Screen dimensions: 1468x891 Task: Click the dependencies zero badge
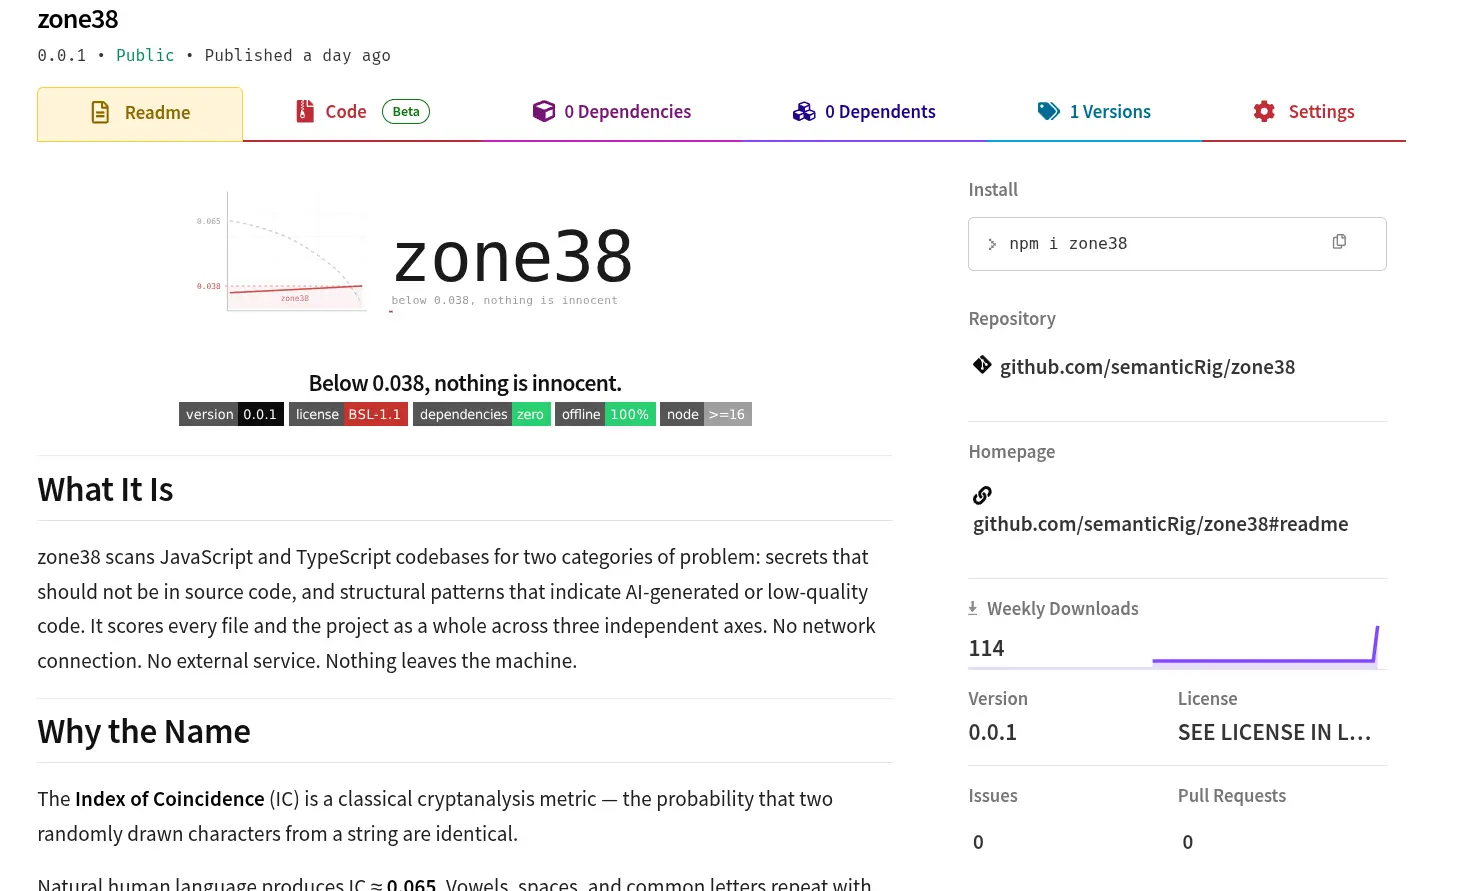[x=482, y=414]
